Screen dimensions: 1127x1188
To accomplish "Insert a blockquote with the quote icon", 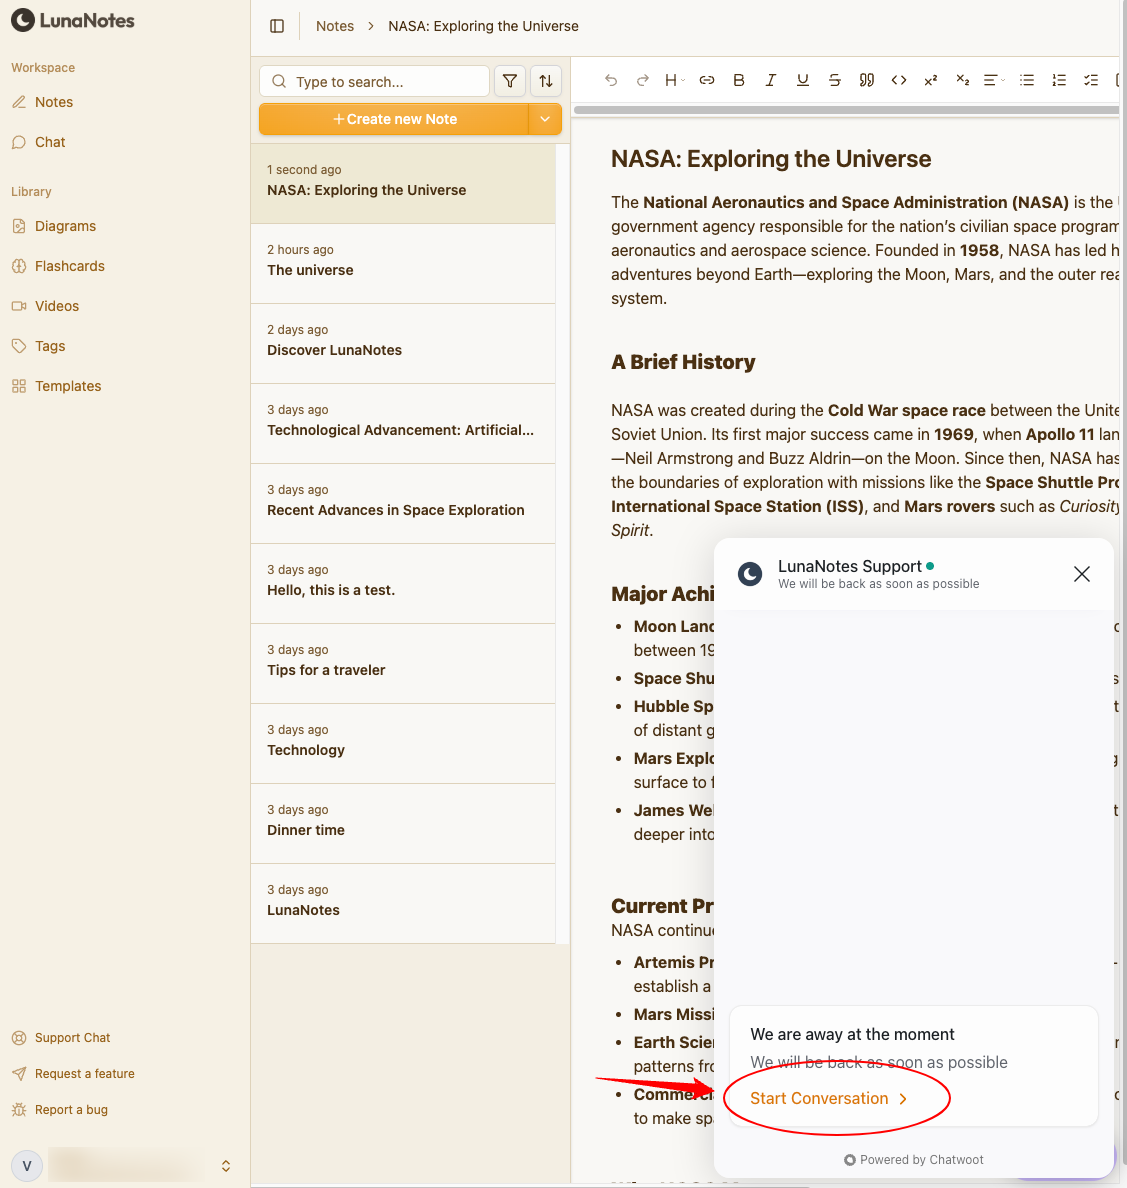I will coord(867,80).
